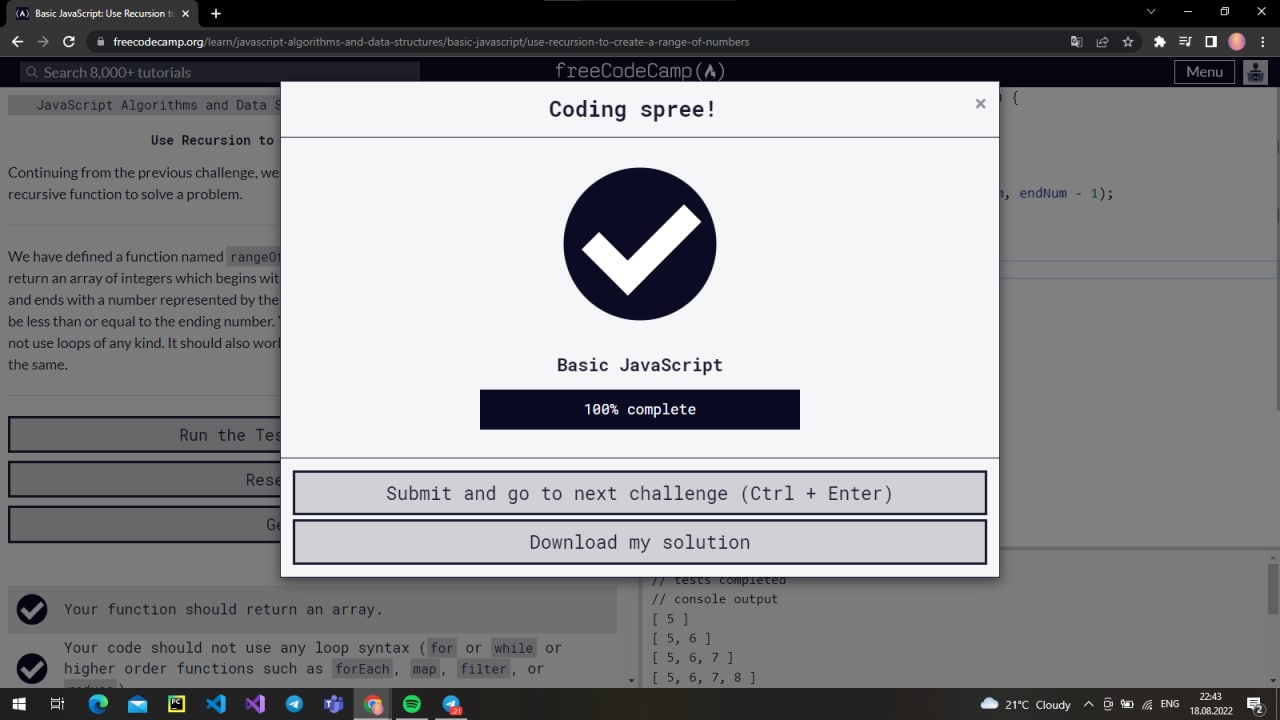The width and height of the screenshot is (1280, 720).
Task: Open Windows Start menu
Action: point(18,704)
